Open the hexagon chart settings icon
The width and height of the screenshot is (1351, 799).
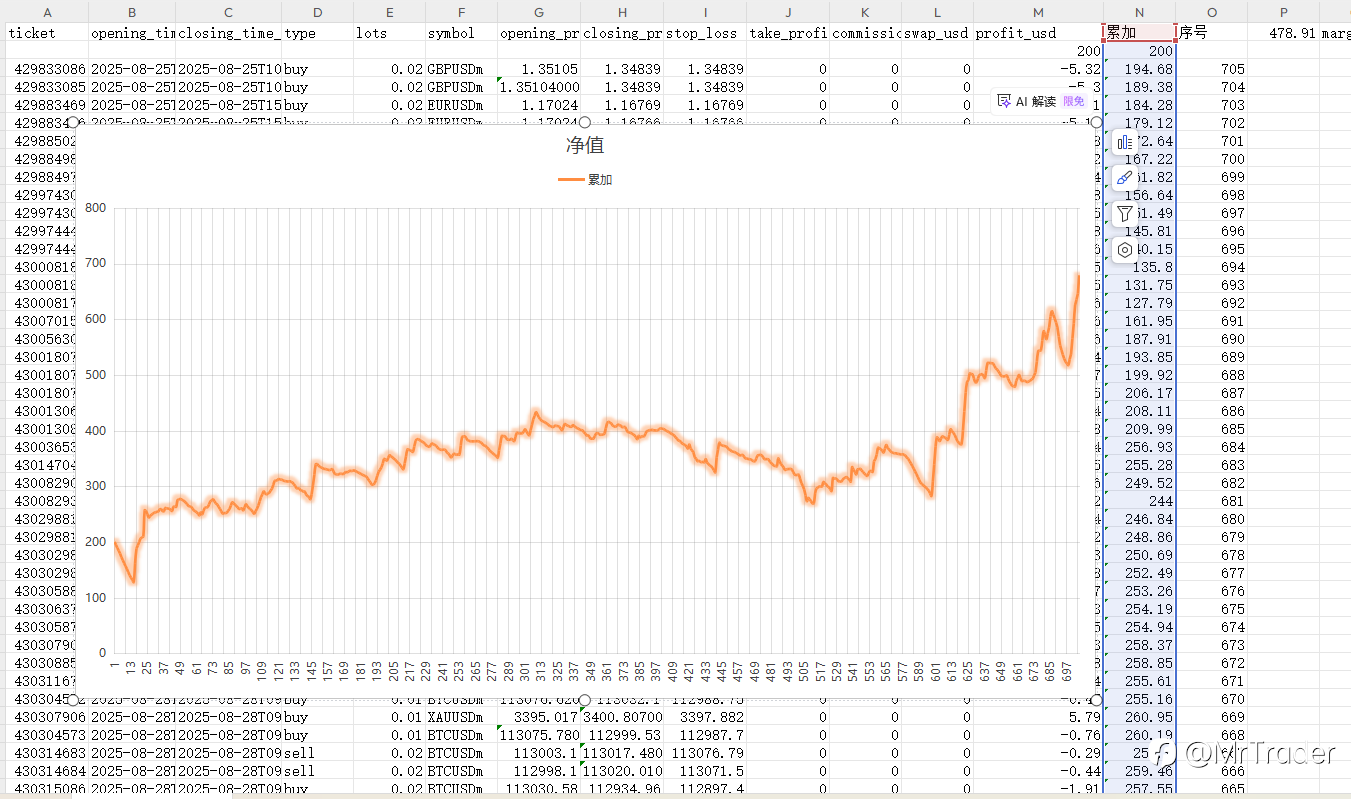1125,250
